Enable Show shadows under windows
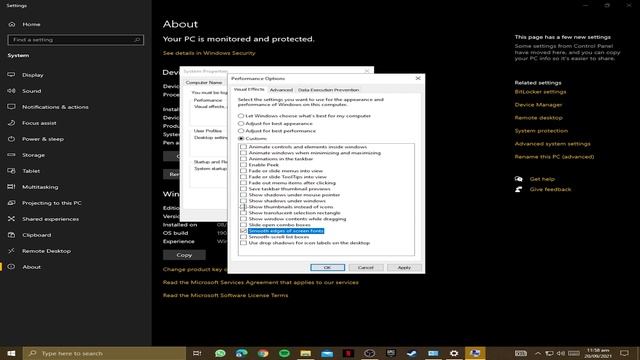The image size is (640, 360). coord(244,201)
